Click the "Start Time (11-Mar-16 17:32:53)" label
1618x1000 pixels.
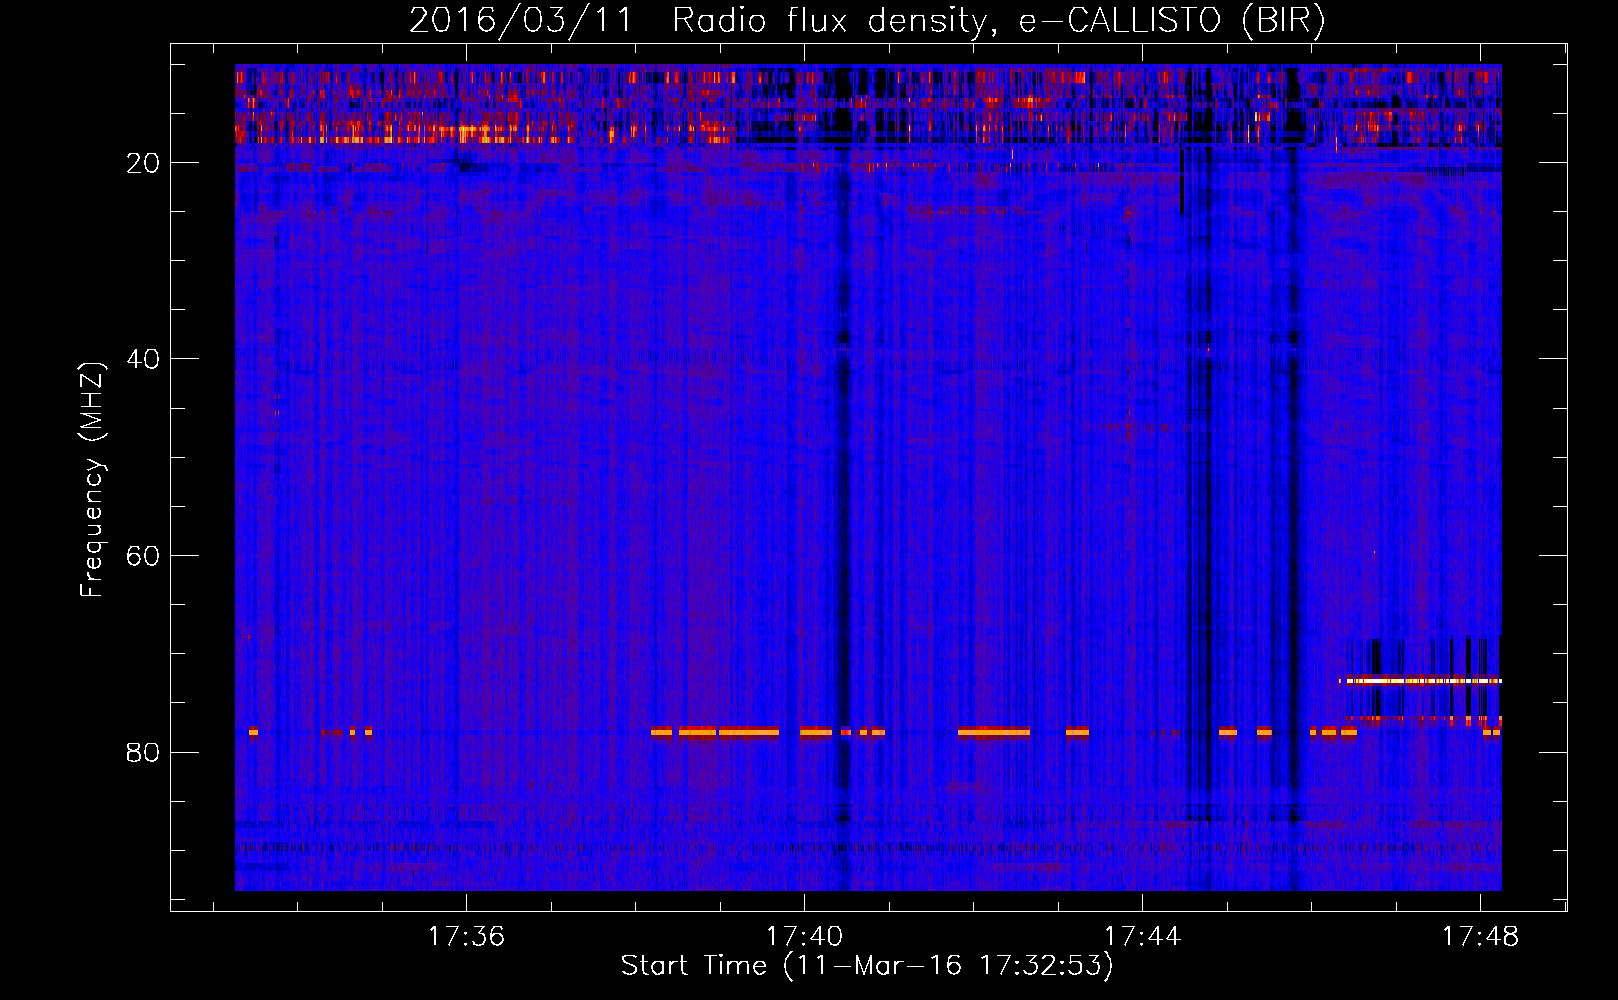coord(867,966)
